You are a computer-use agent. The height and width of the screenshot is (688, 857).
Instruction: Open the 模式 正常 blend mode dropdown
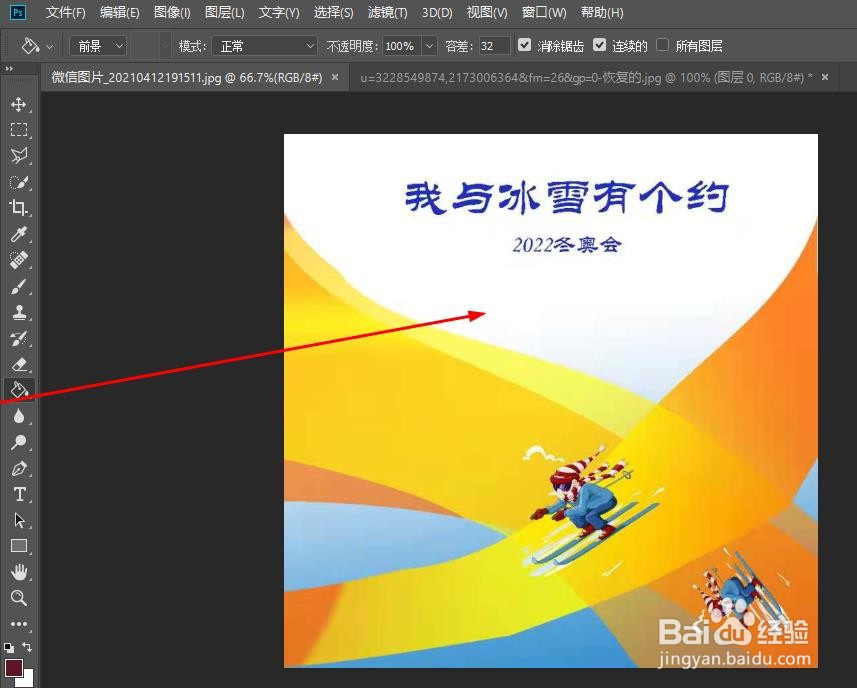coord(265,46)
